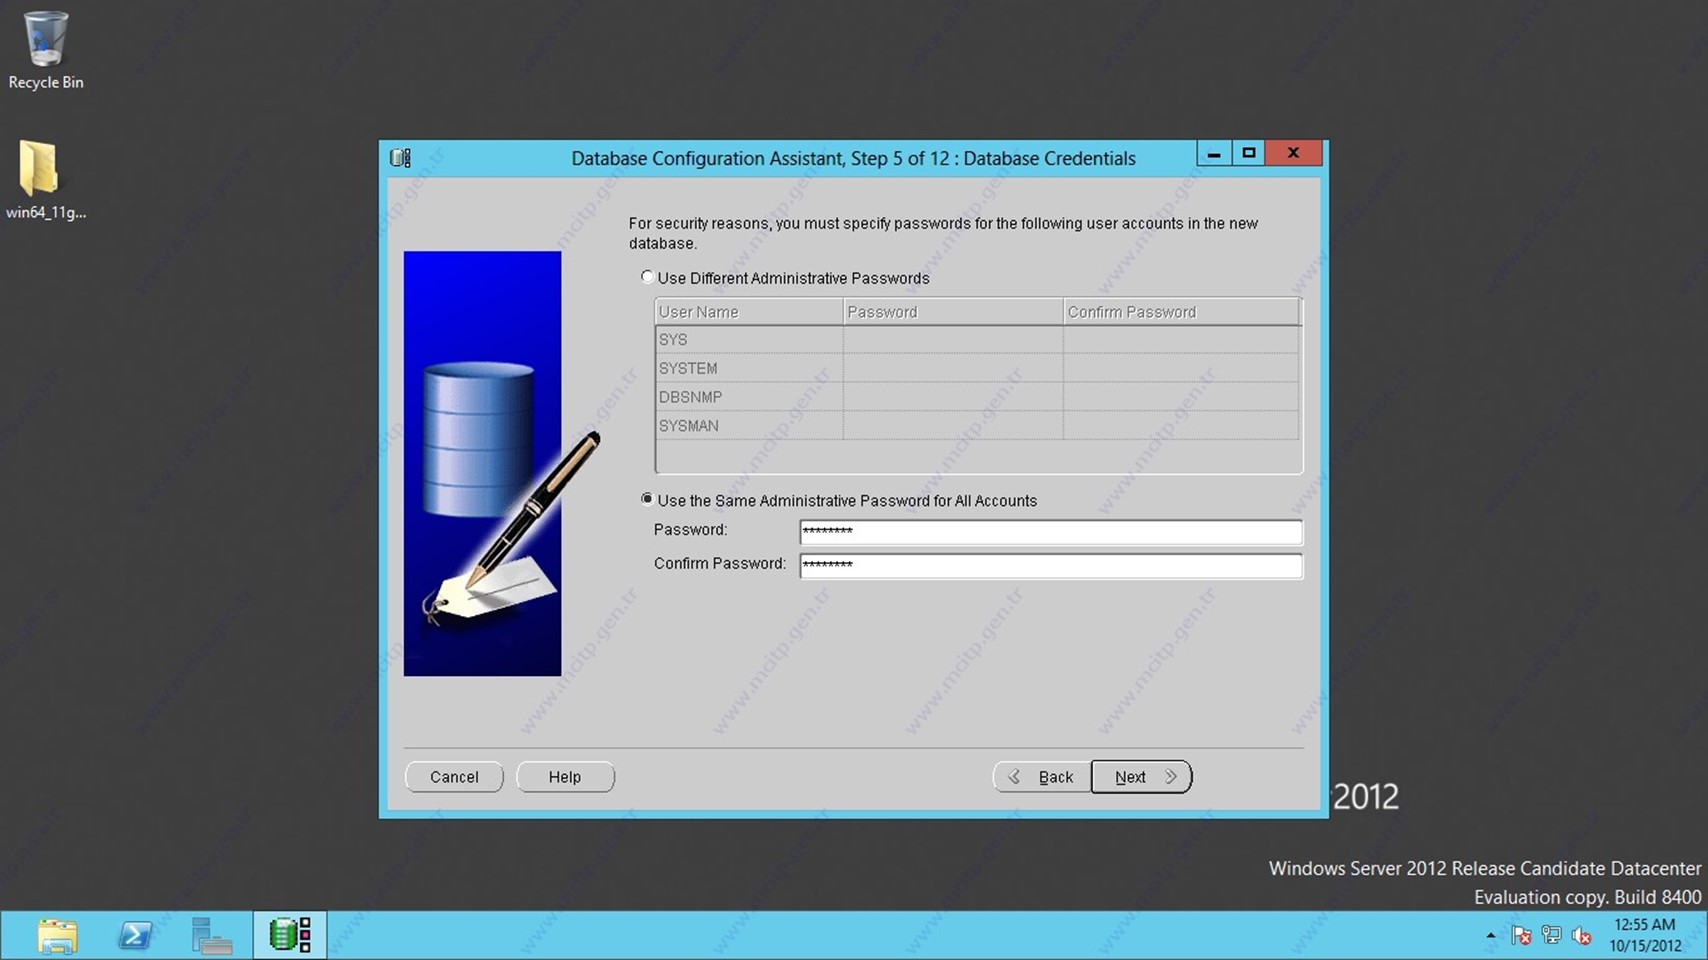Open Help for database credentials
The image size is (1708, 960).
[x=565, y=777]
